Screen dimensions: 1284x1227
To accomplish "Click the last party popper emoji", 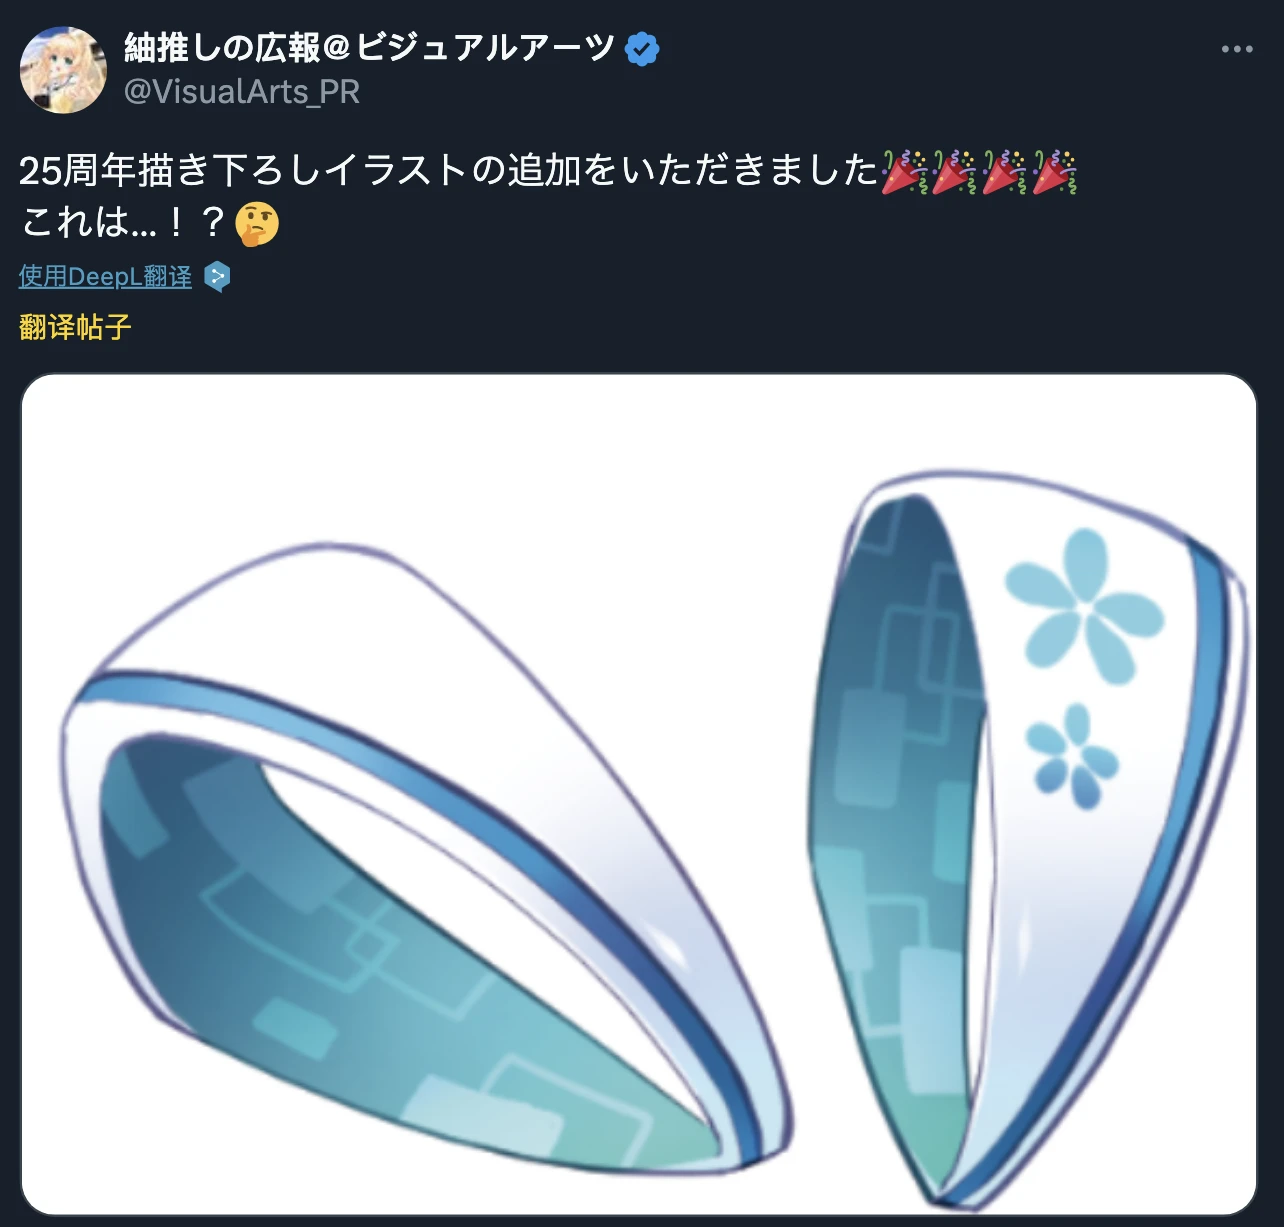I will 1054,171.
